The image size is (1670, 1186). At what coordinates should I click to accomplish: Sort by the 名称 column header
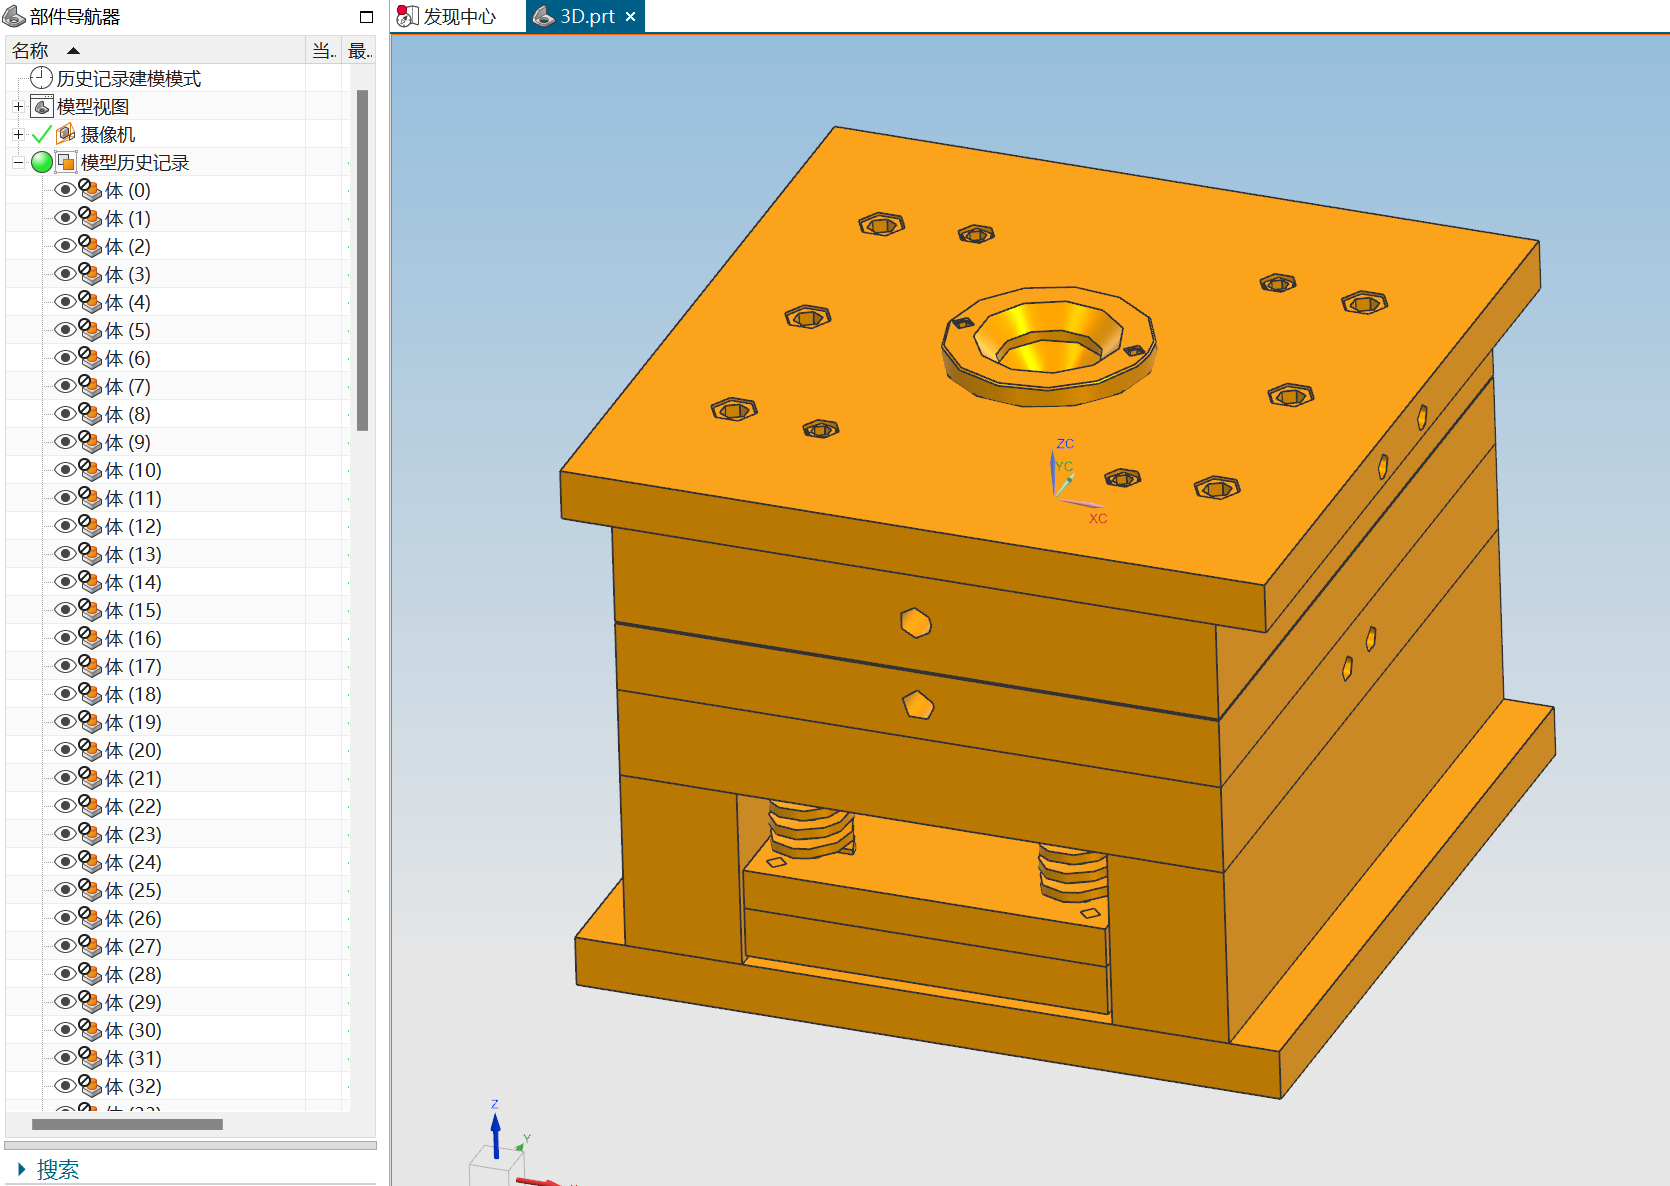coord(31,51)
